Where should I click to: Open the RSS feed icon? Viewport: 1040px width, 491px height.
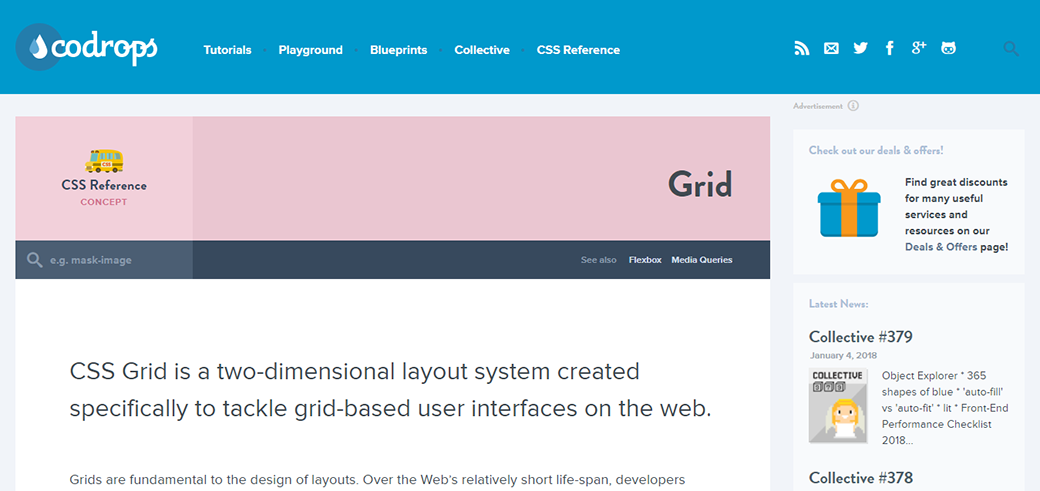point(801,48)
